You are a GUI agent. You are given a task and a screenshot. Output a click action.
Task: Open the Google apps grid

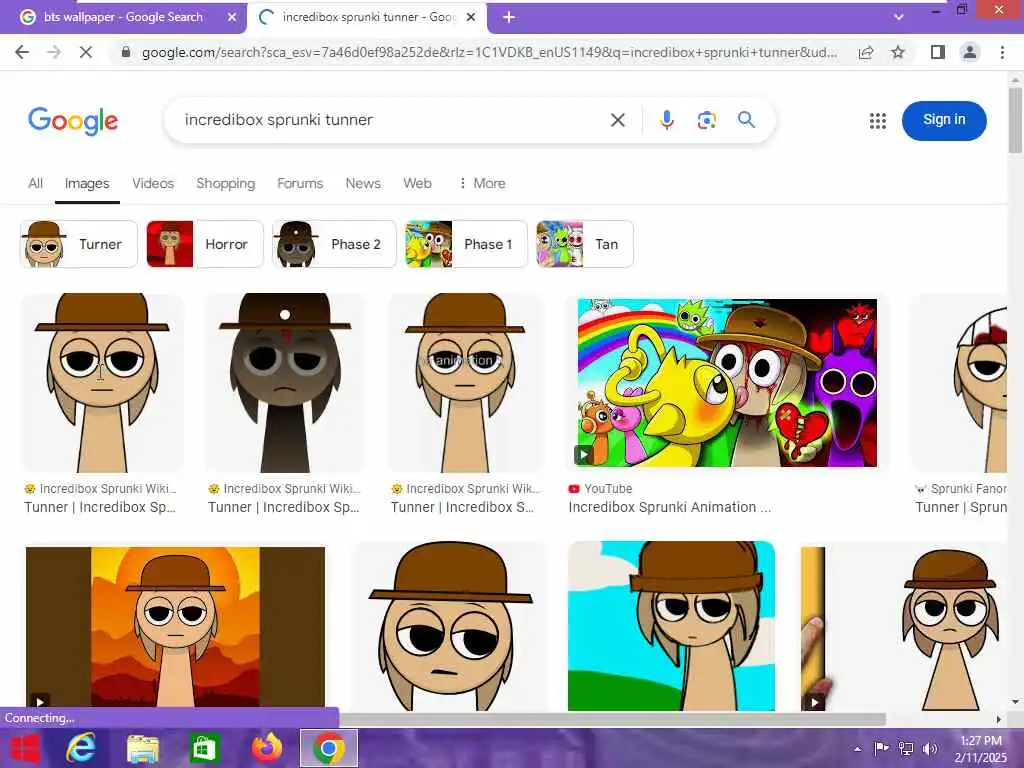(878, 120)
